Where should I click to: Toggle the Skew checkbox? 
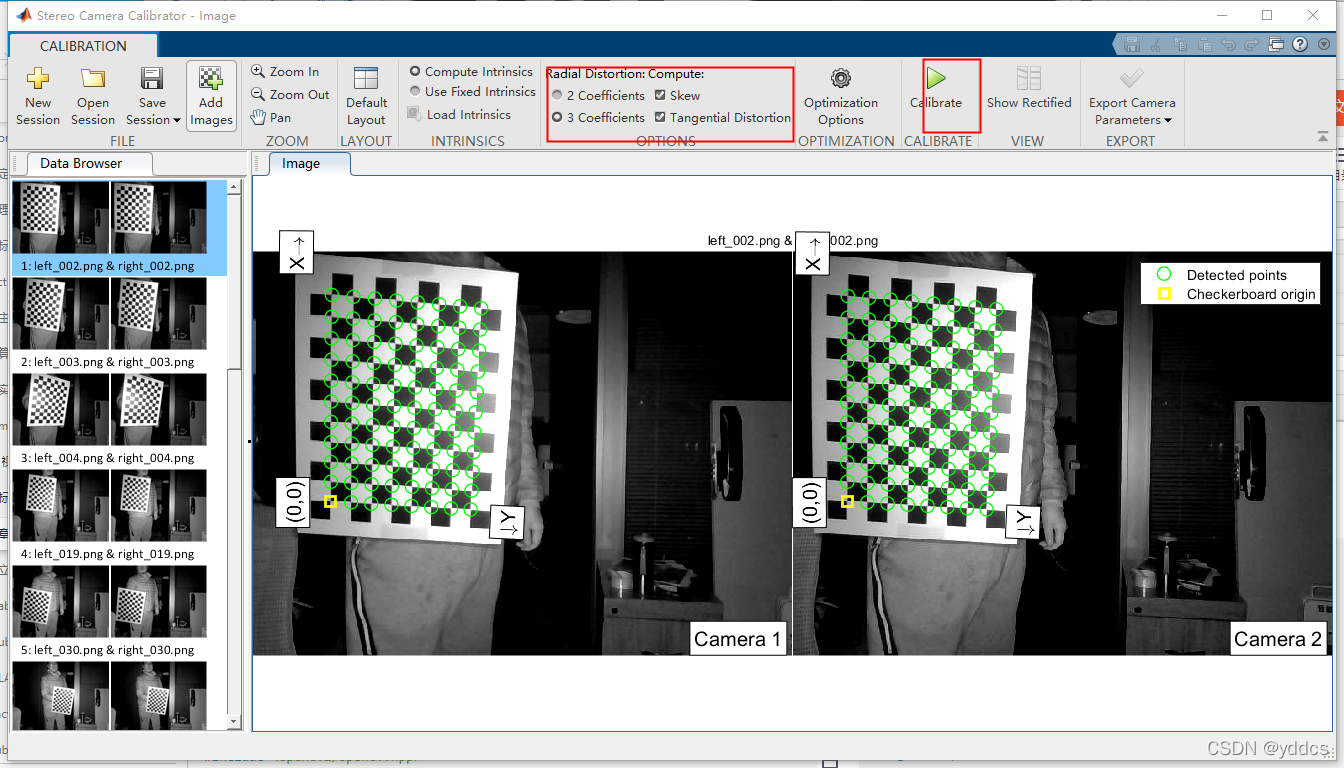click(677, 96)
